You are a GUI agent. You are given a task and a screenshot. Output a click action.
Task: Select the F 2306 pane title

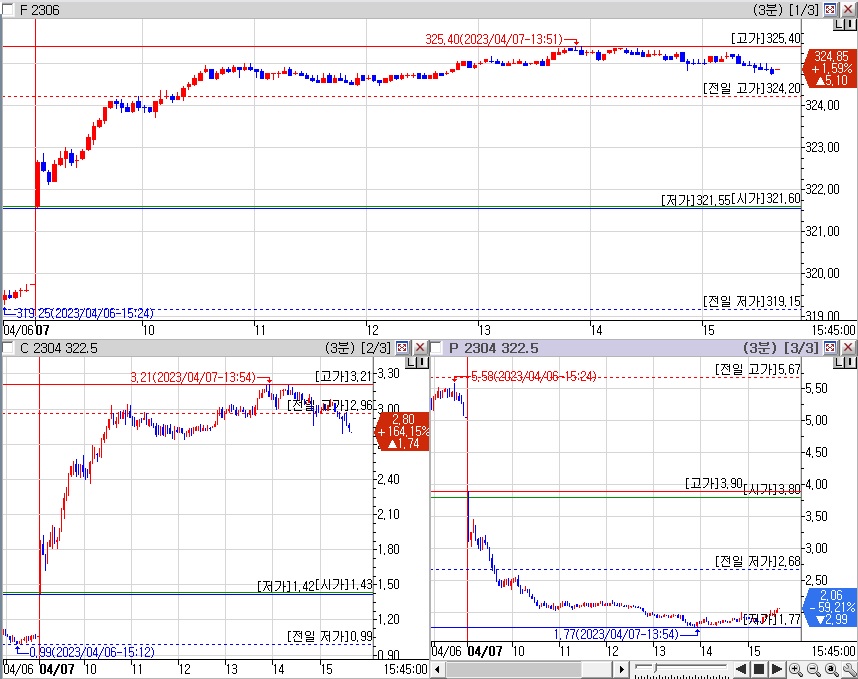point(39,10)
